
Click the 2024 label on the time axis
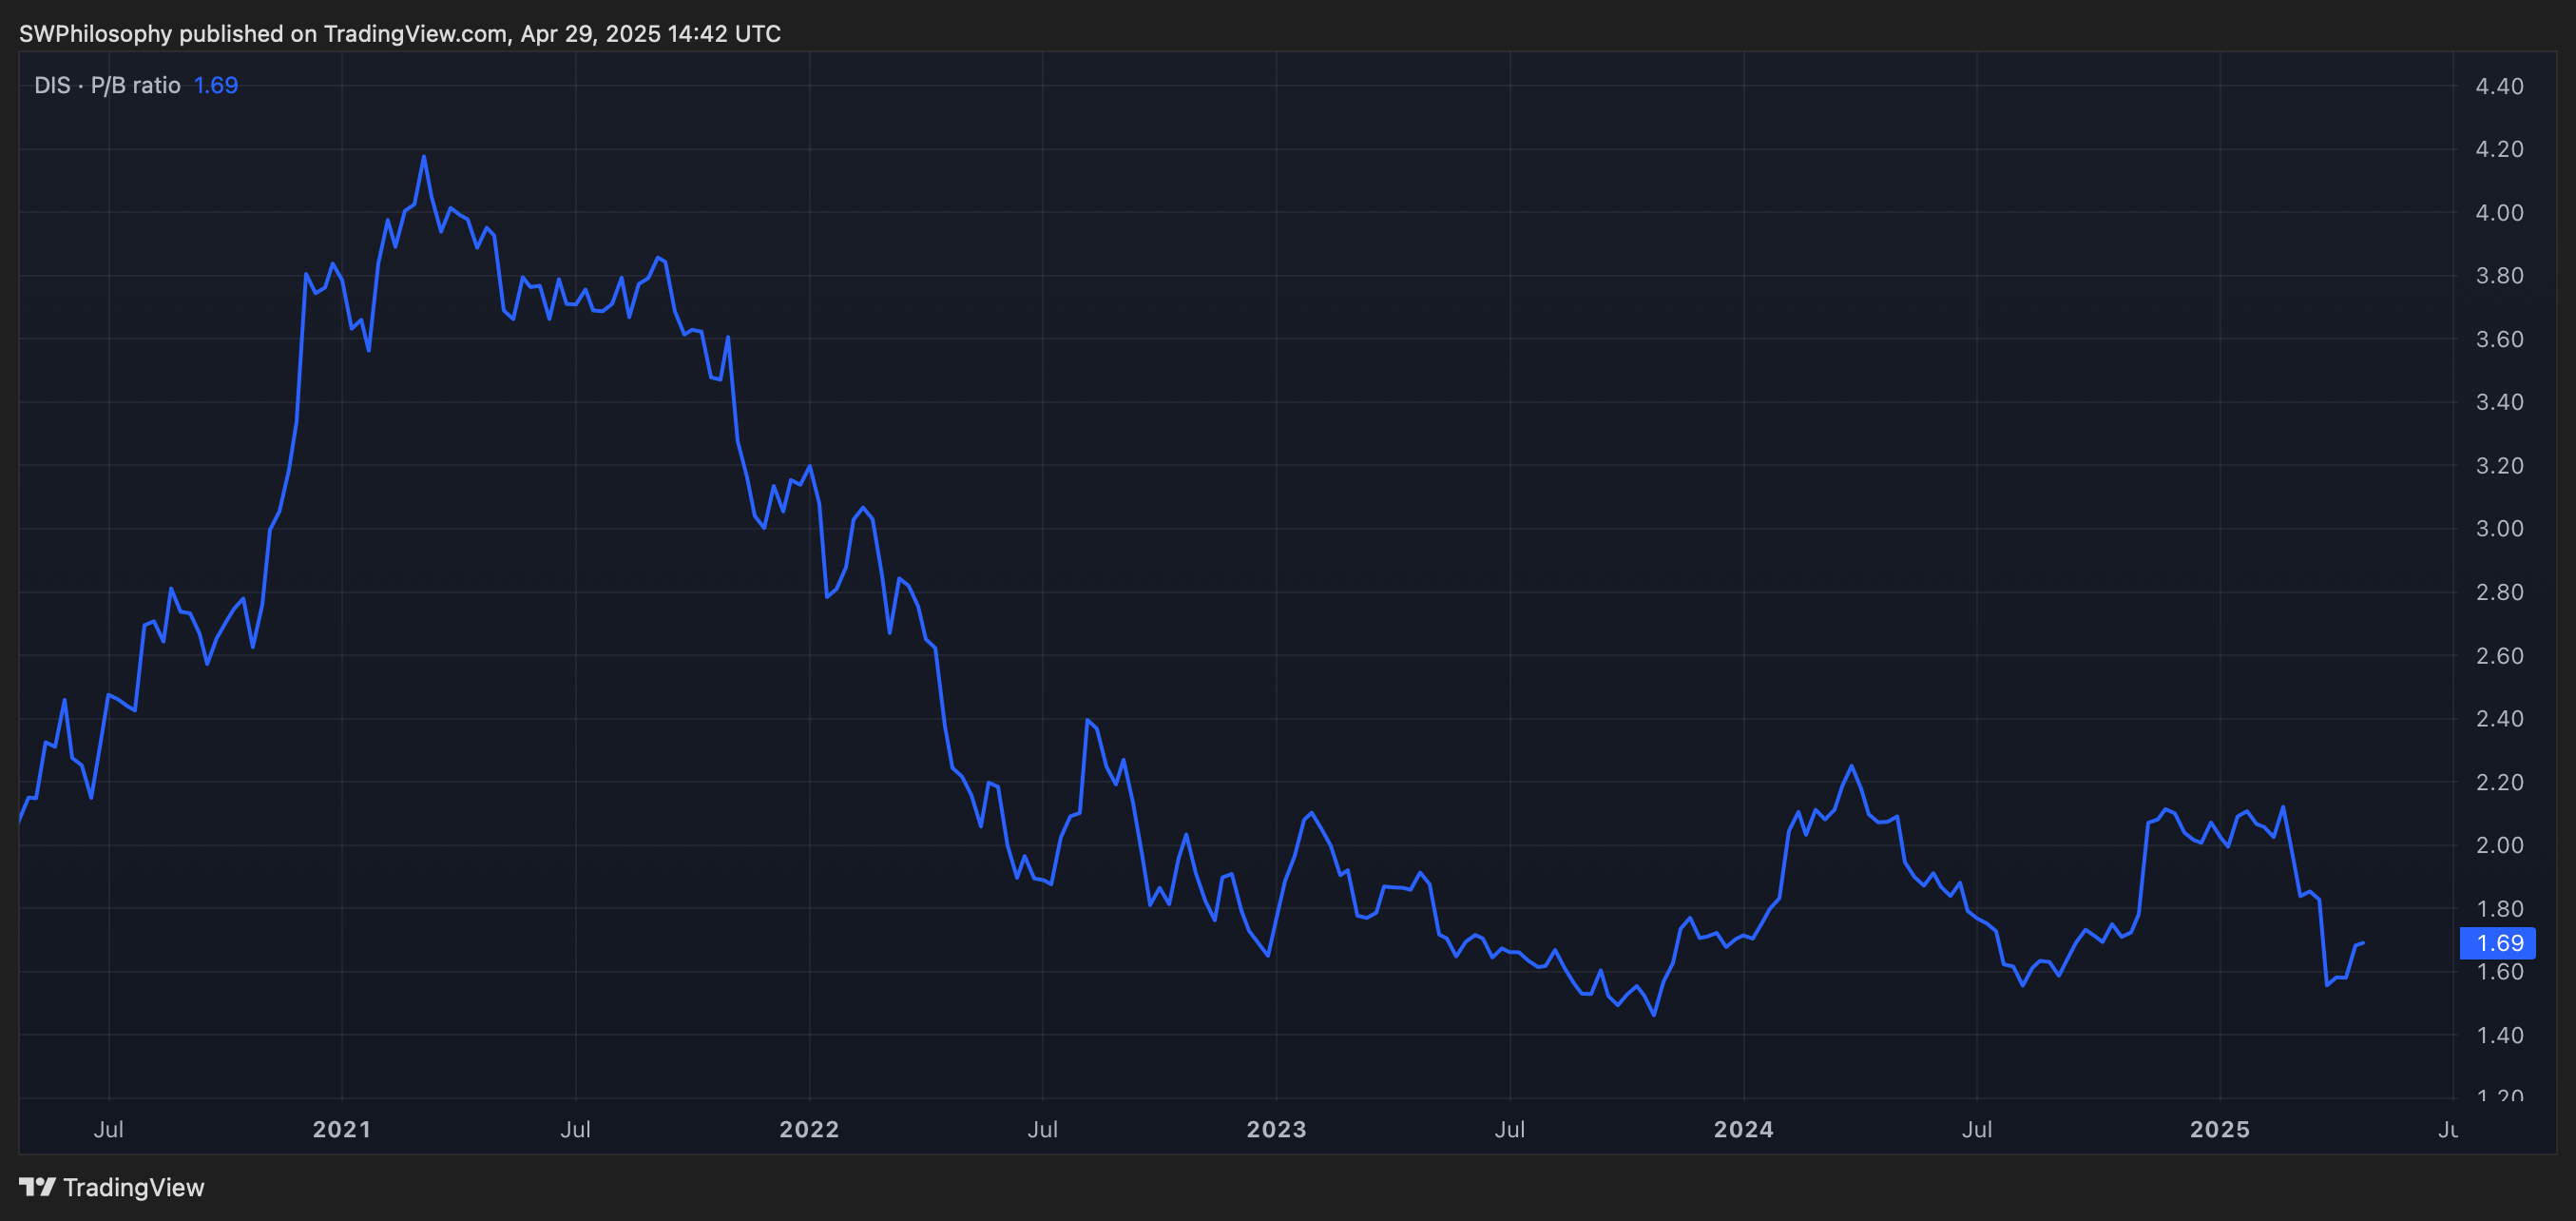tap(1743, 1129)
